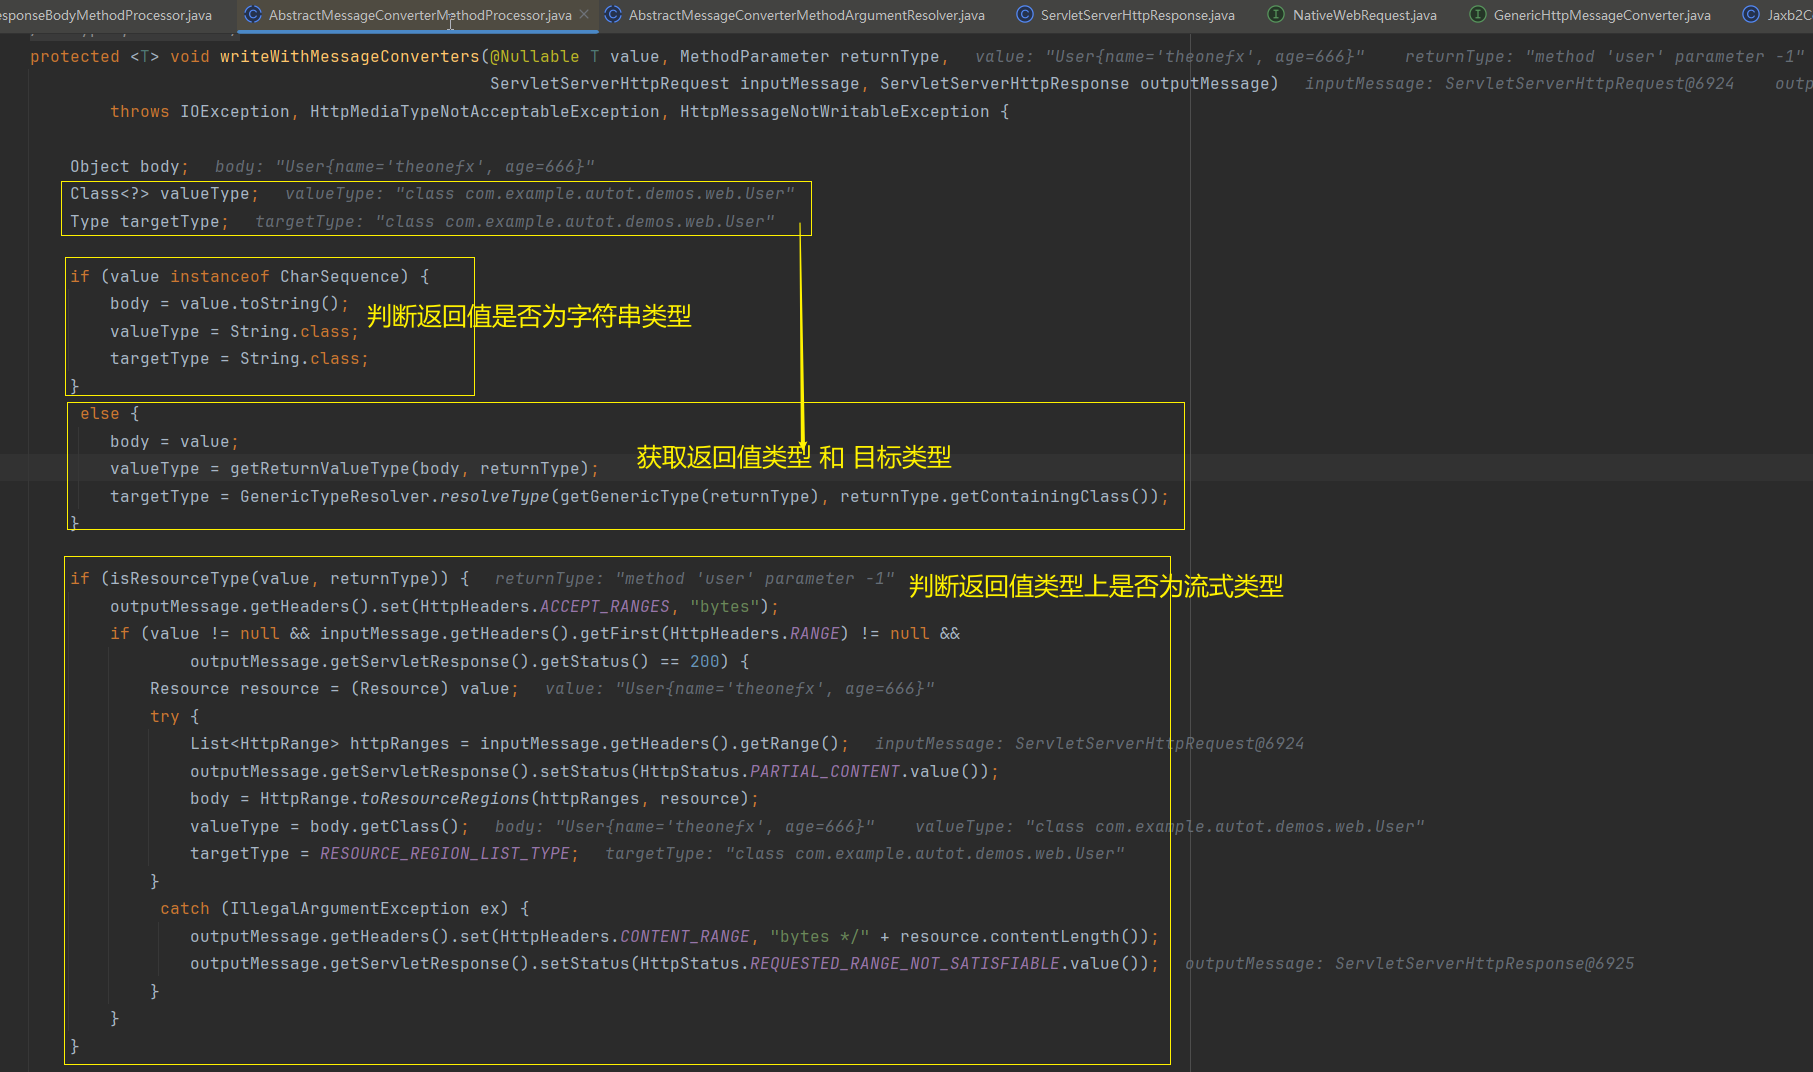Click the 200 status literal
This screenshot has width=1813, height=1072.
705,662
